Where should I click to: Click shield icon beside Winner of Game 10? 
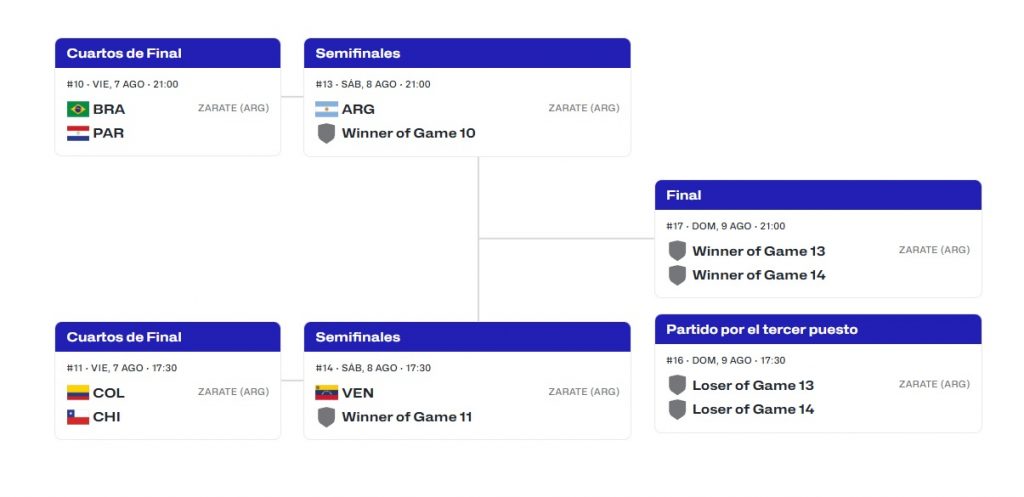tap(327, 133)
